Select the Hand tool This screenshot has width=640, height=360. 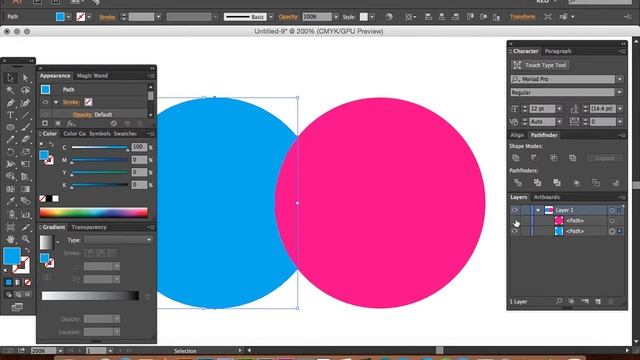pyautogui.click(x=10, y=239)
